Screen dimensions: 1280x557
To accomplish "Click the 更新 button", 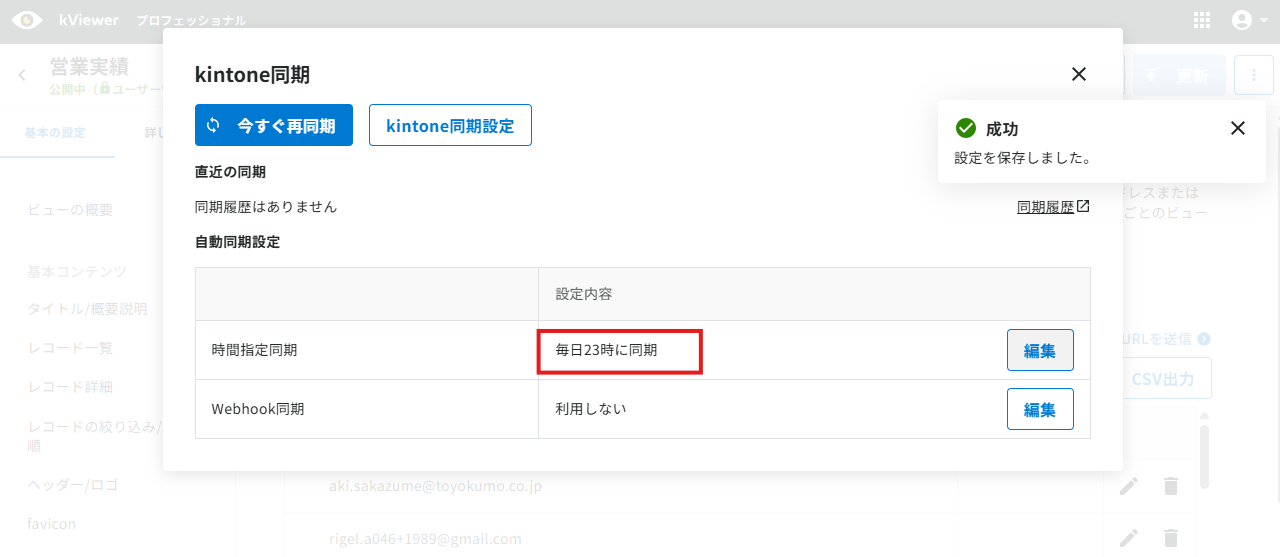I will 1179,75.
